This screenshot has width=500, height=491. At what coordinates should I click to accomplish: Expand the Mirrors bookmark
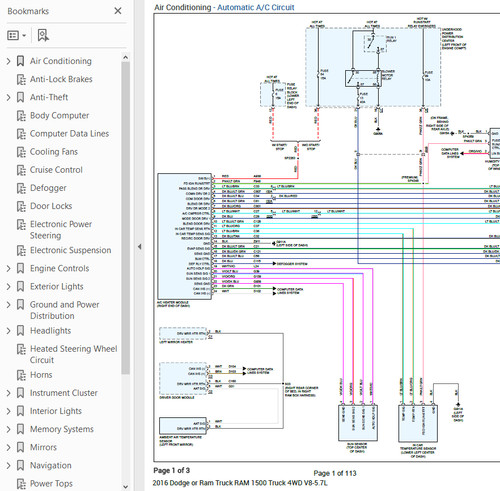point(9,447)
